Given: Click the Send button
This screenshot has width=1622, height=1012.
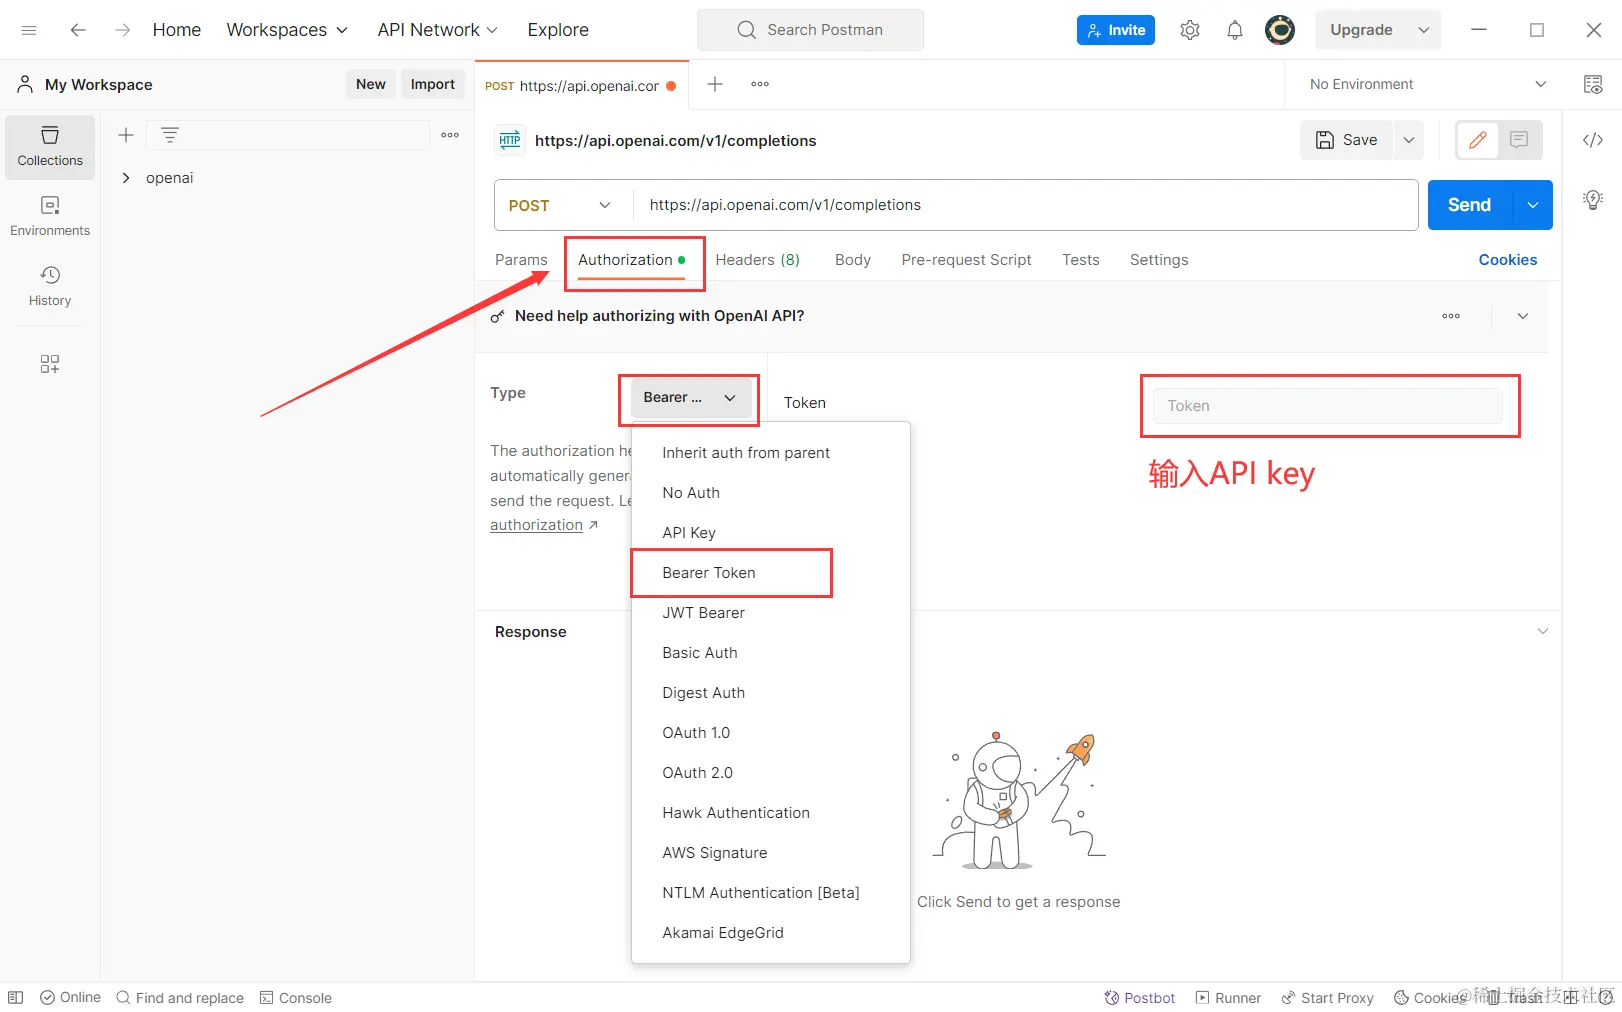Looking at the screenshot, I should (1469, 205).
